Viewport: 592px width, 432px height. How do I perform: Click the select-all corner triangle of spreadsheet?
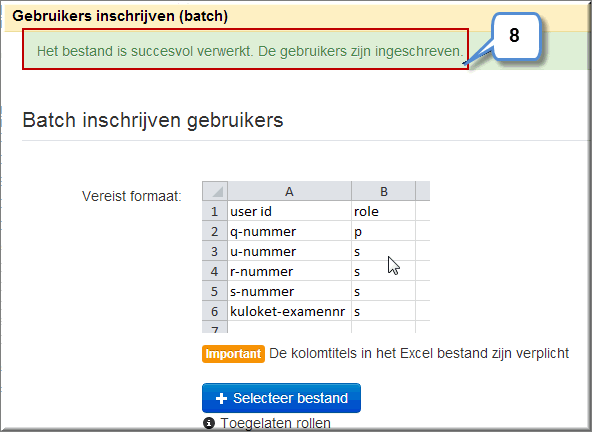pyautogui.click(x=215, y=191)
